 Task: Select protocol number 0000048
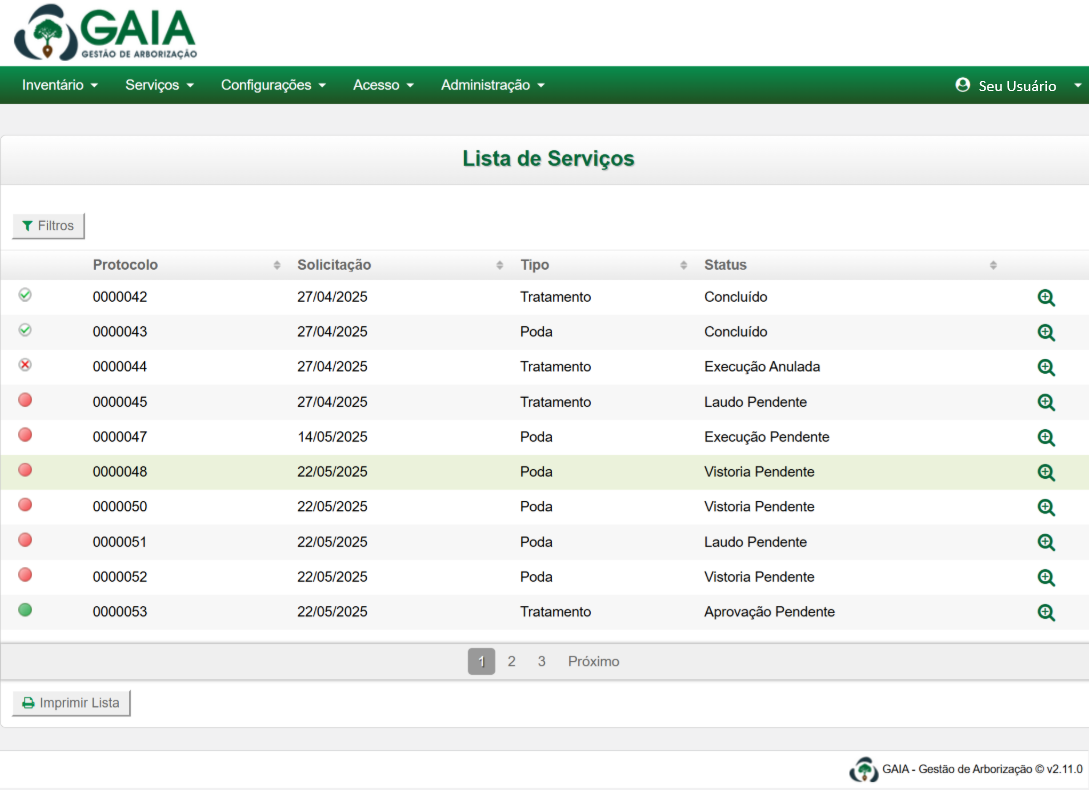pyautogui.click(x=119, y=472)
